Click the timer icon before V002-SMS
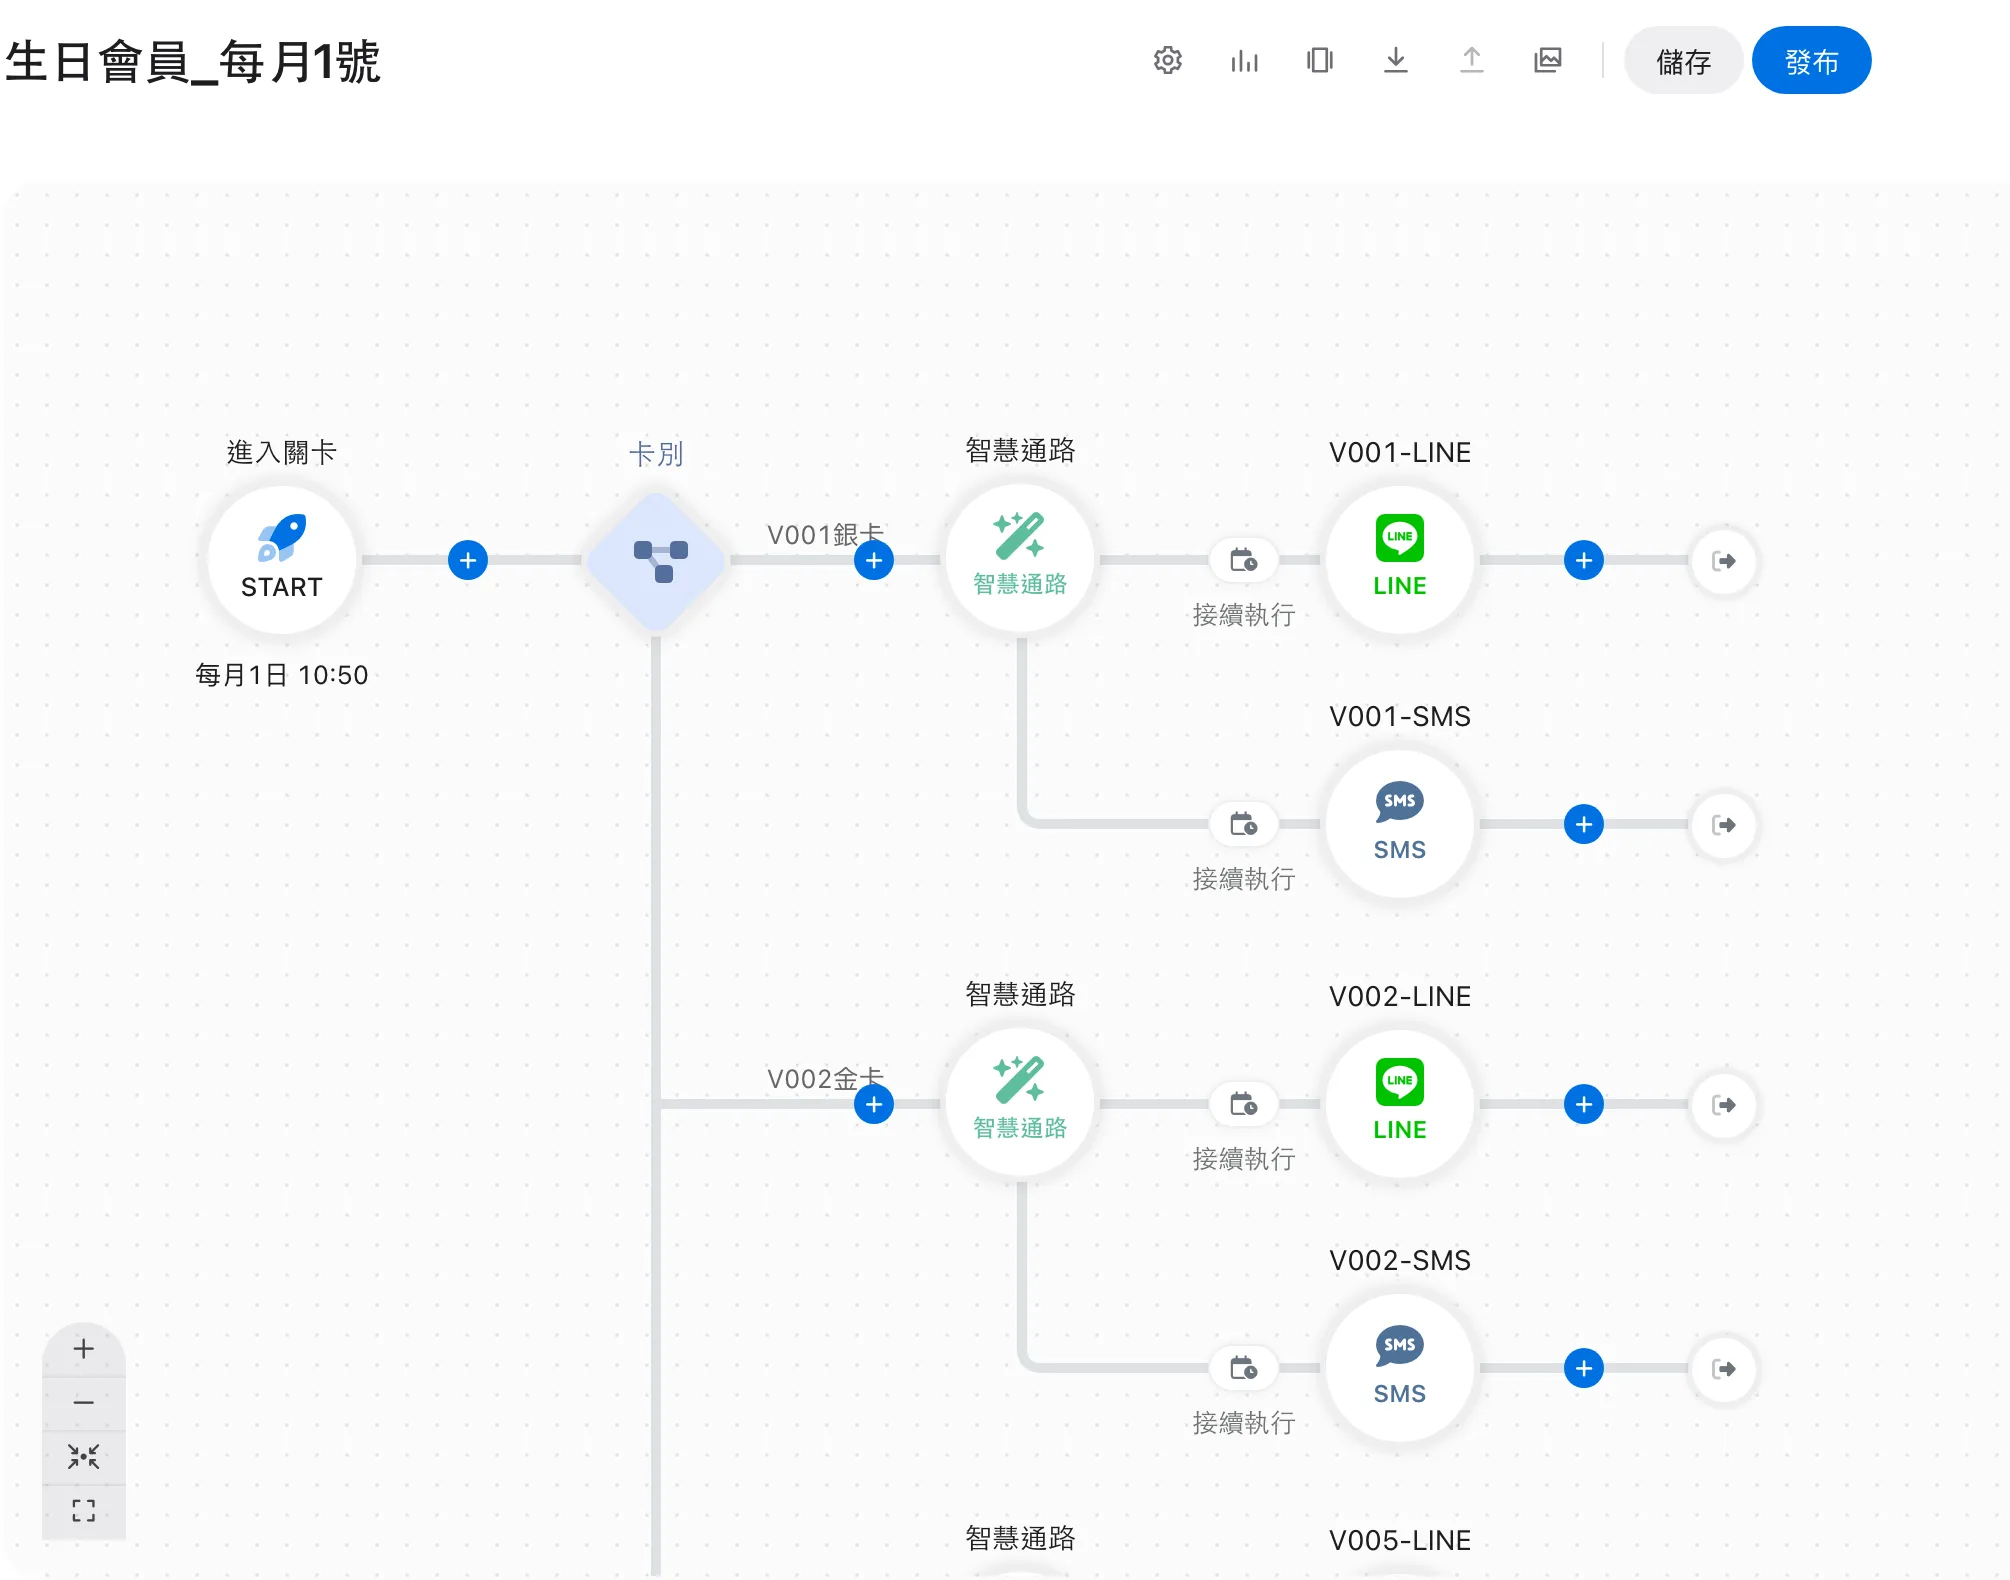Screen dimensions: 2010x1580 point(1244,1368)
